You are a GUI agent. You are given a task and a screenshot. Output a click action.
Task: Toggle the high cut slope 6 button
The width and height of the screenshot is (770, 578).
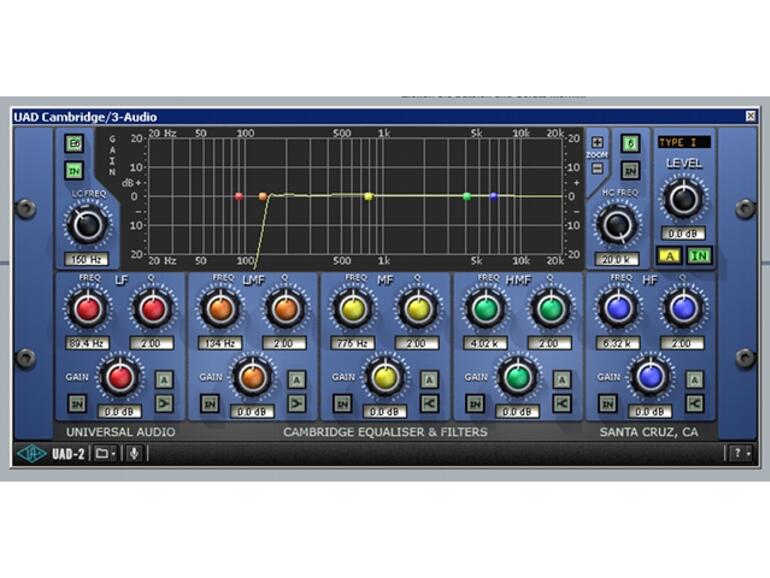631,143
